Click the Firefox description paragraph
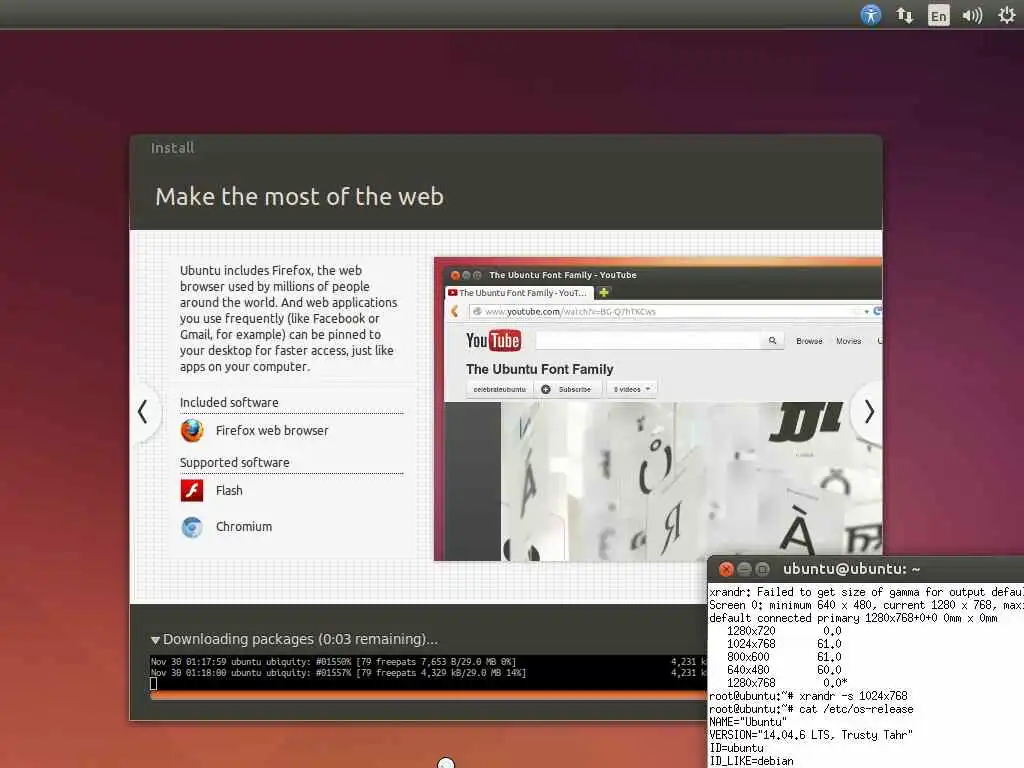Viewport: 1024px width, 768px height. [289, 319]
